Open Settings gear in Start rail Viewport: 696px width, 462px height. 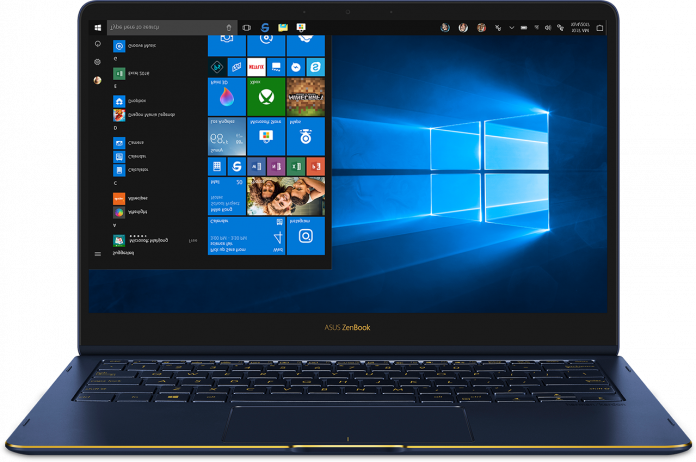98,62
